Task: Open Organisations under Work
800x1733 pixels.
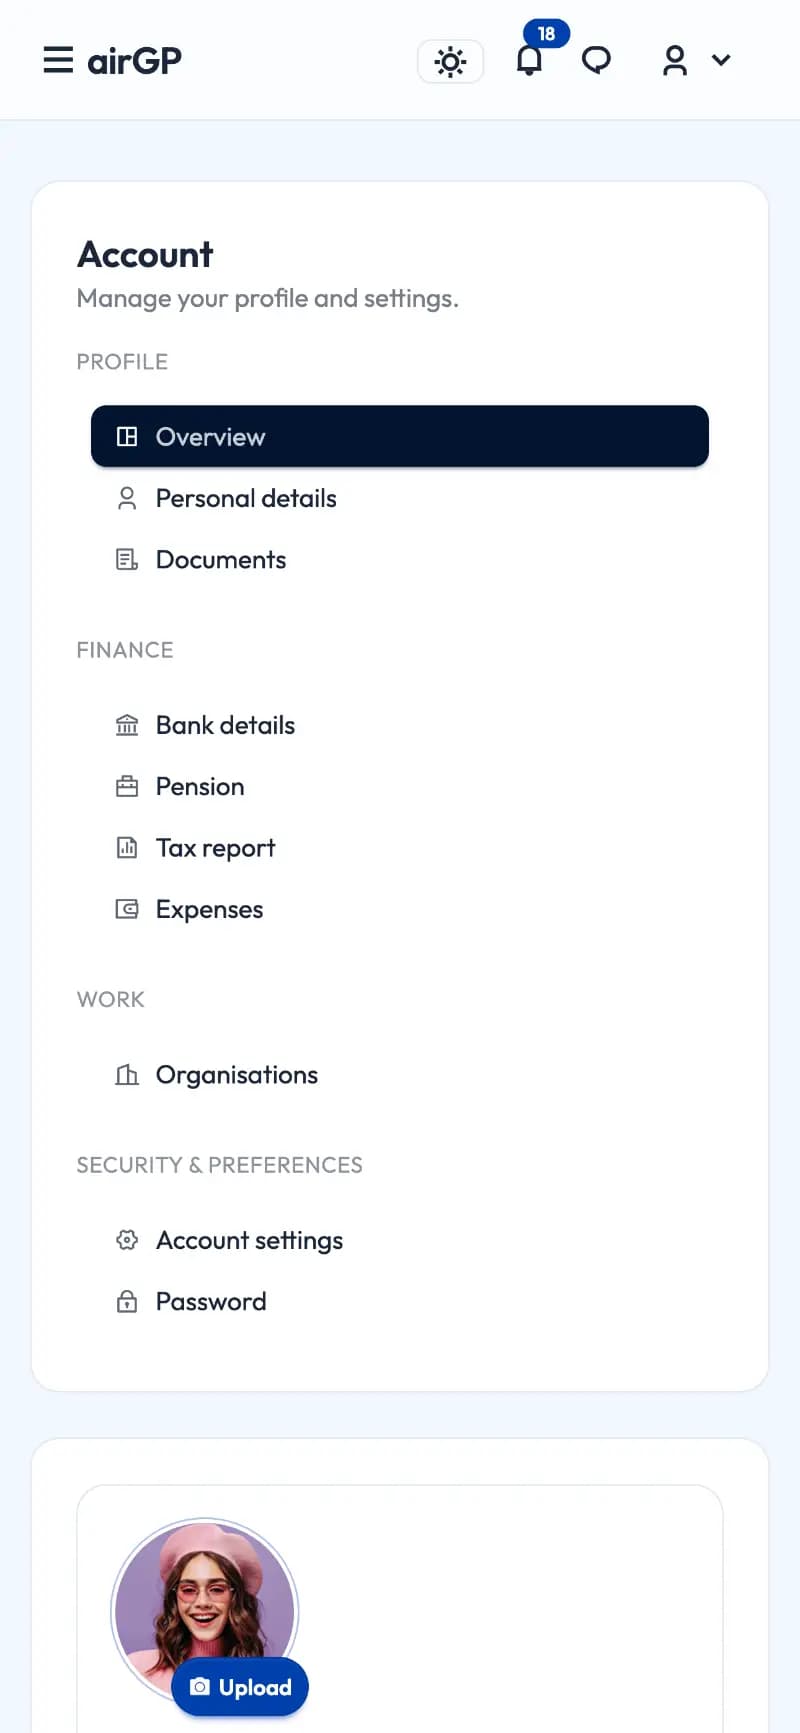Action: [x=236, y=1075]
